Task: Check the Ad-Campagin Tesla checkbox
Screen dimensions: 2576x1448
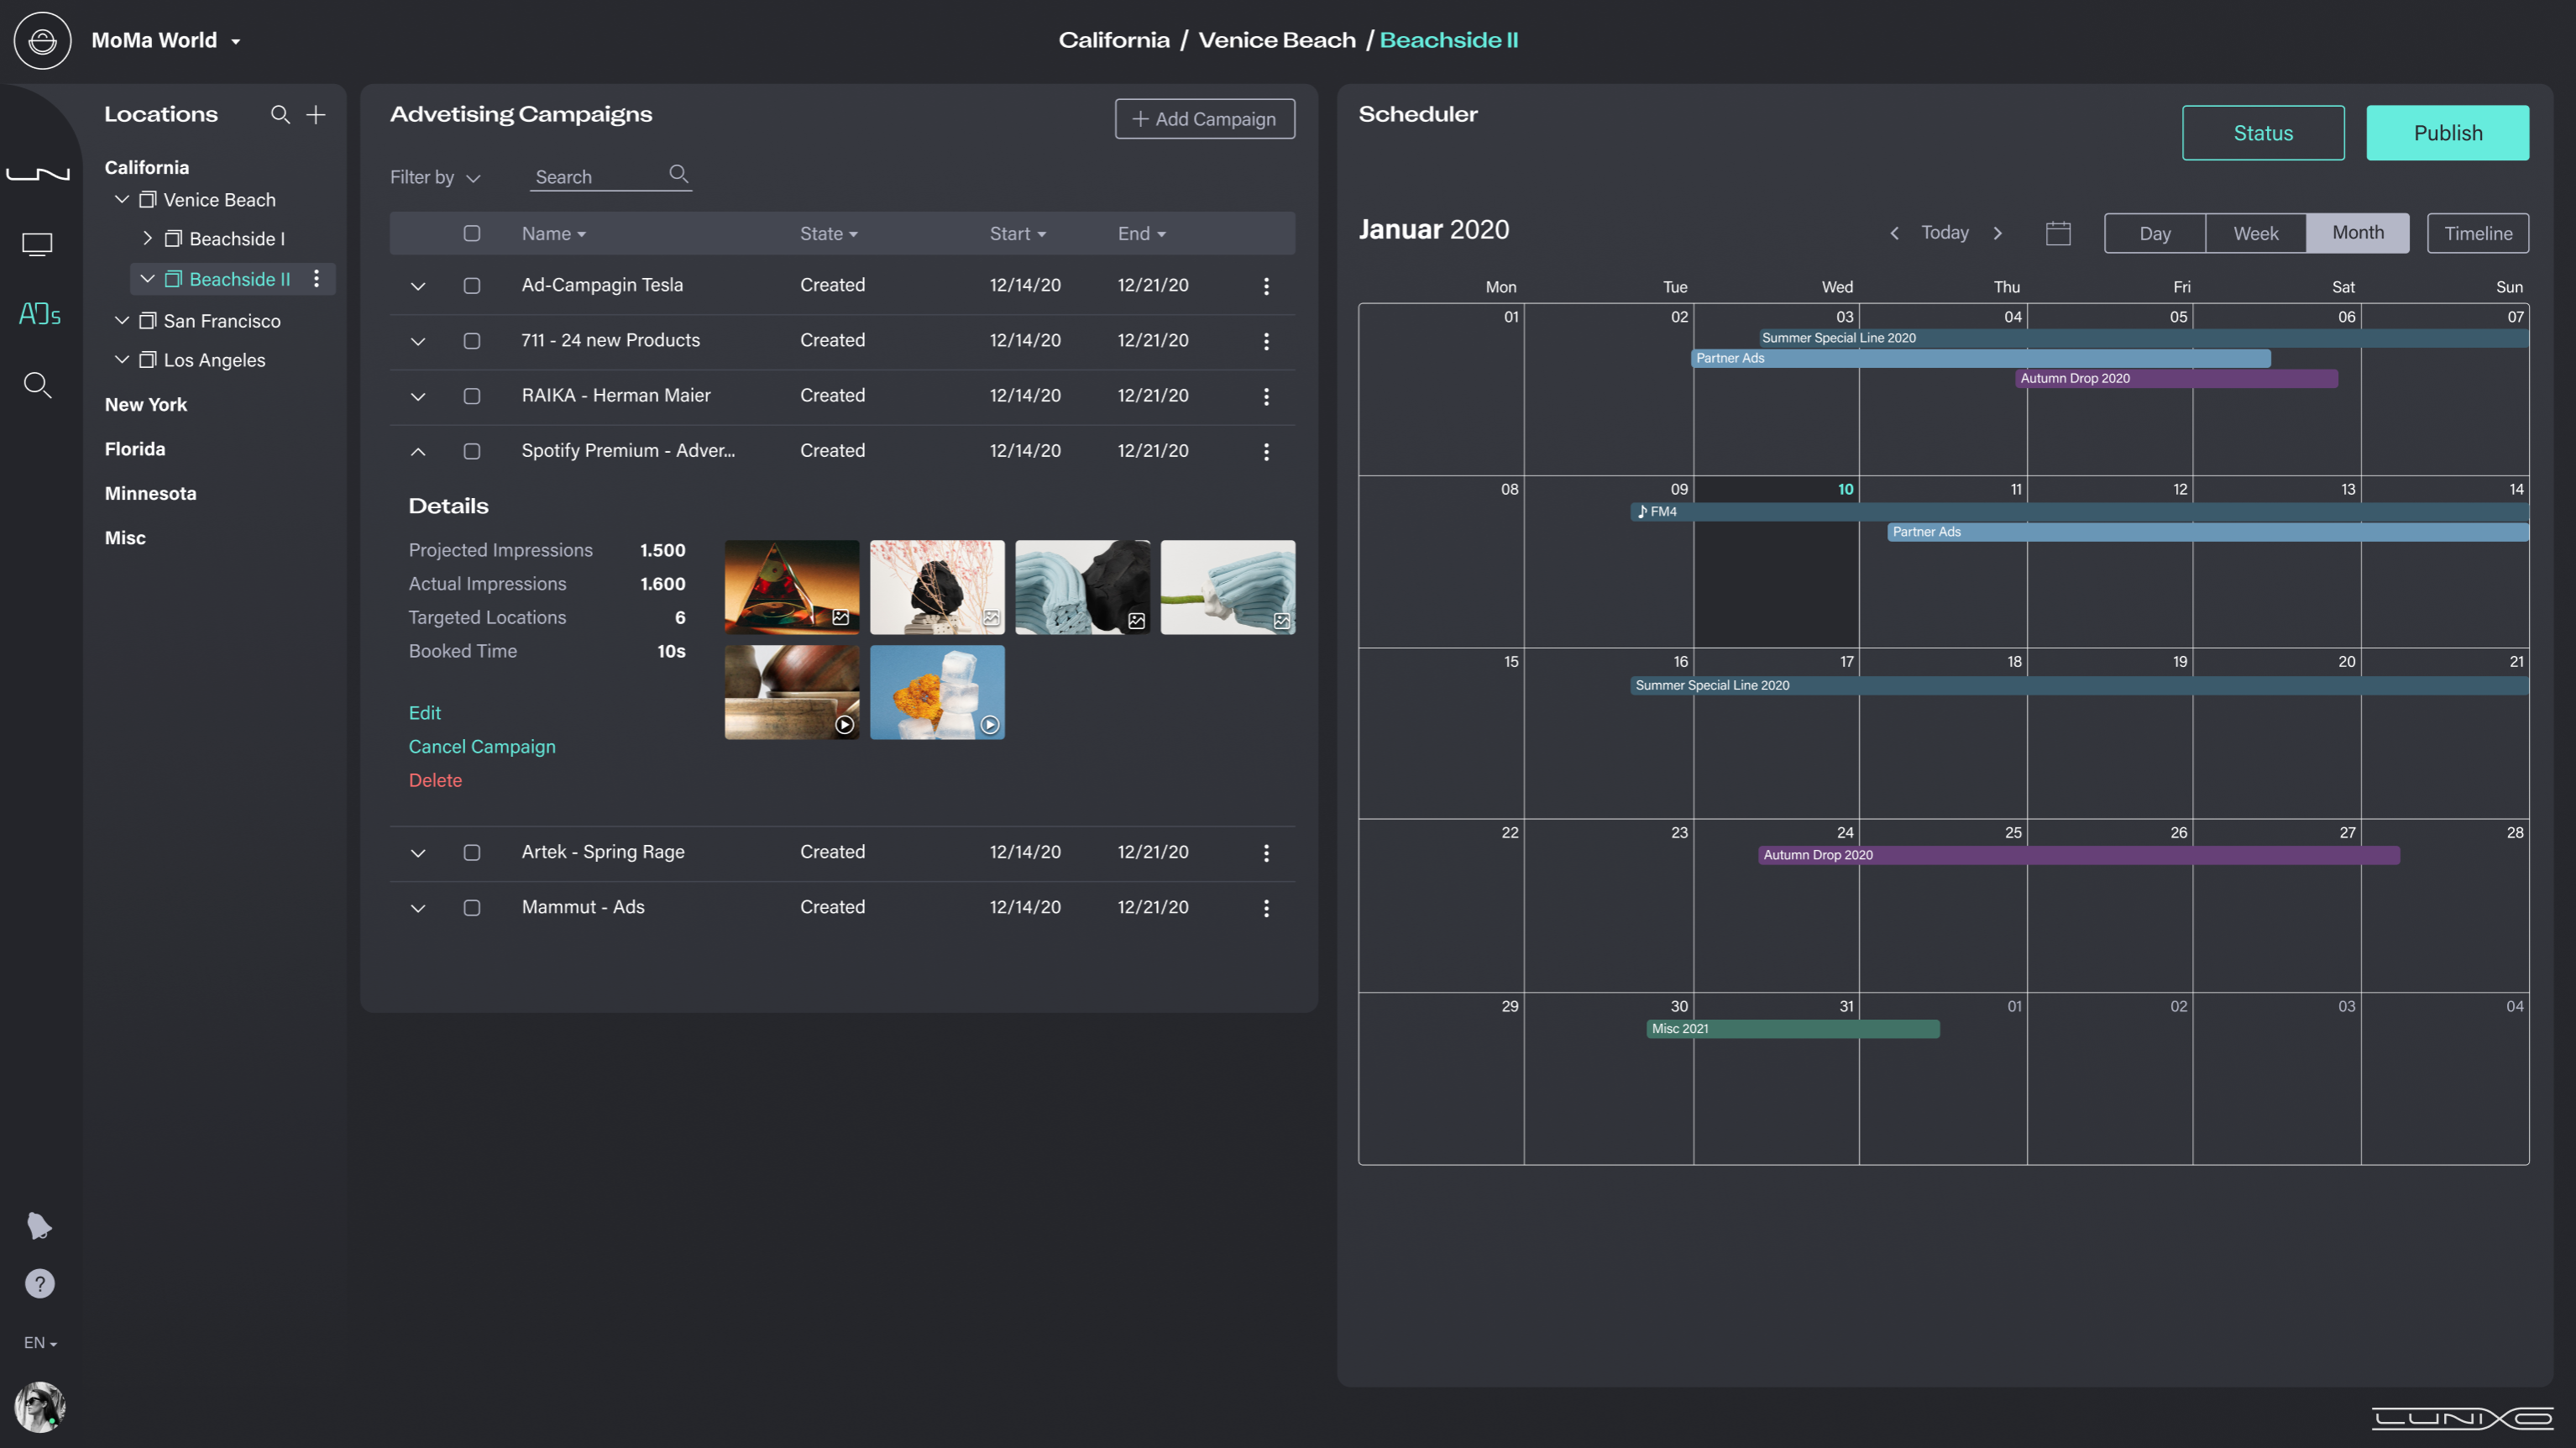Action: coord(472,286)
